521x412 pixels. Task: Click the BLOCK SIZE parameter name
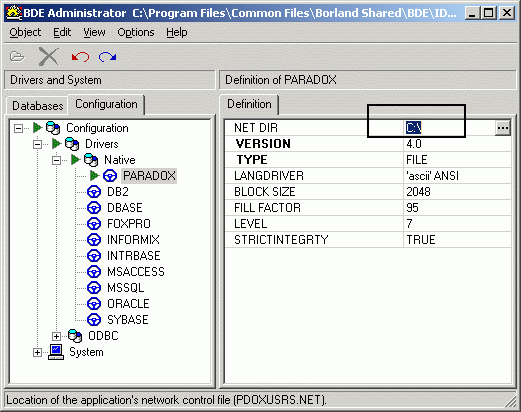[265, 192]
